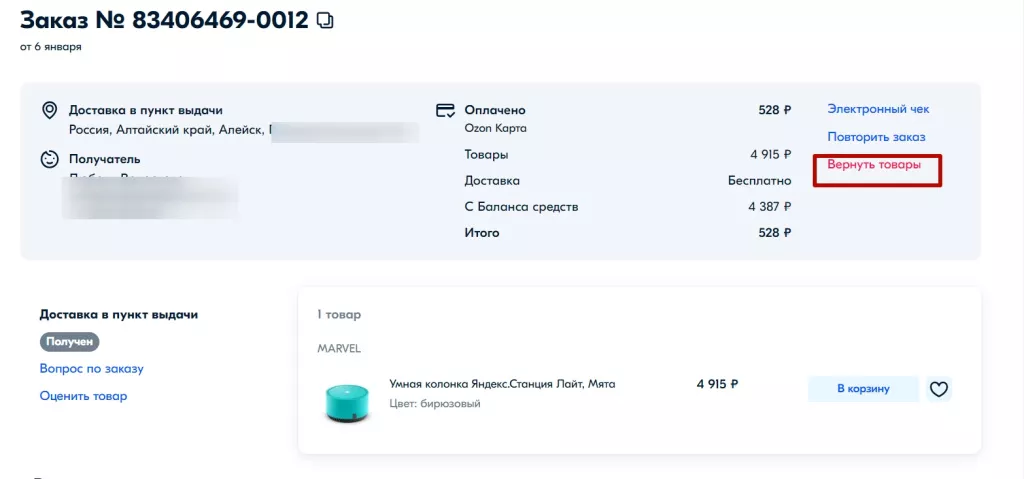Click the С Баланса средств row
Screen dimensions: 1024x479
521,207
